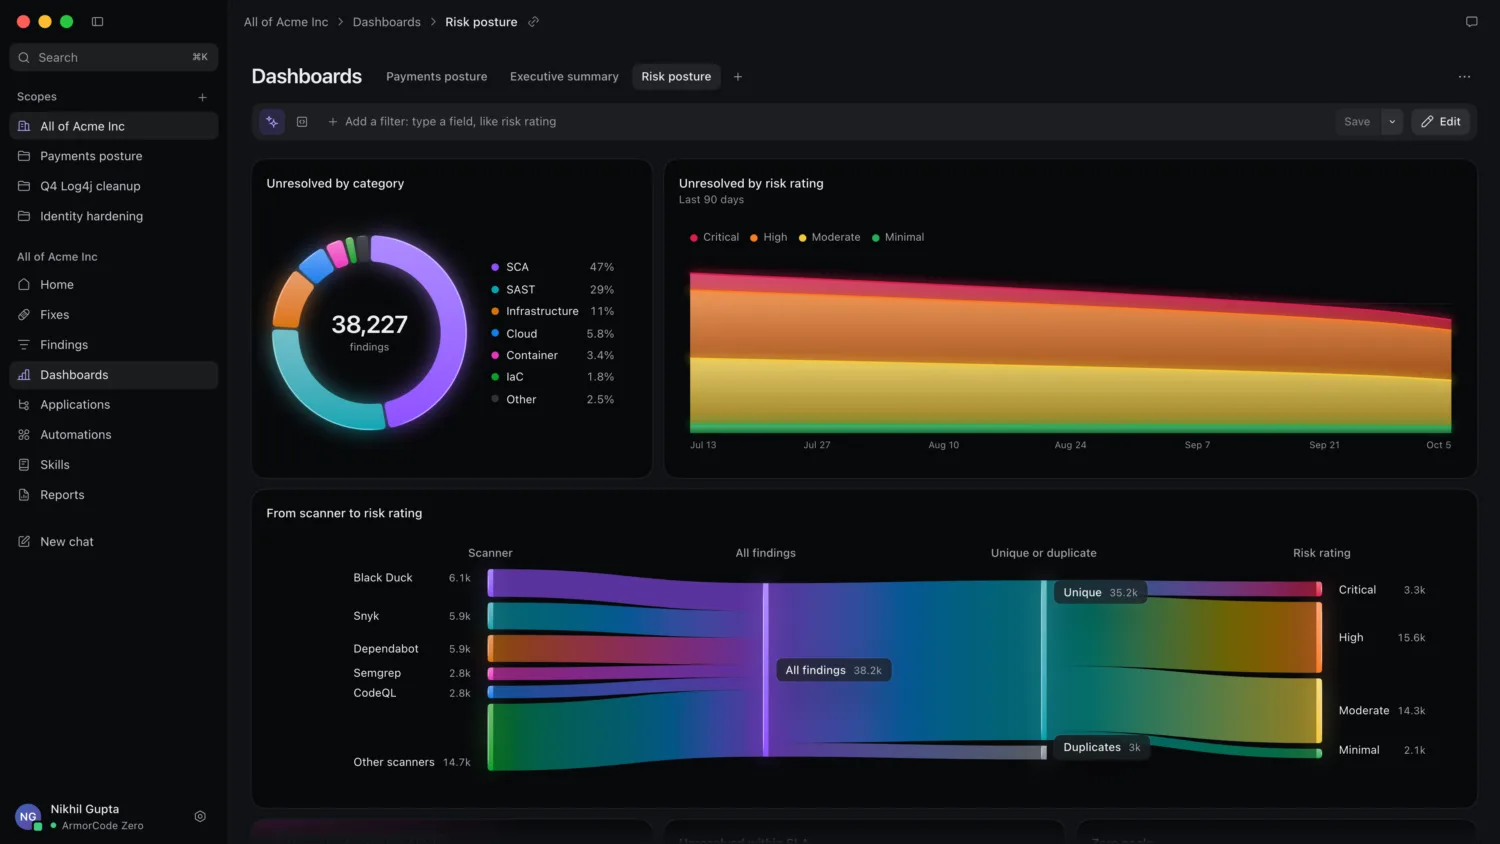This screenshot has height=844, width=1500.
Task: Click the Cloud color dot in donut legend
Action: coord(495,333)
